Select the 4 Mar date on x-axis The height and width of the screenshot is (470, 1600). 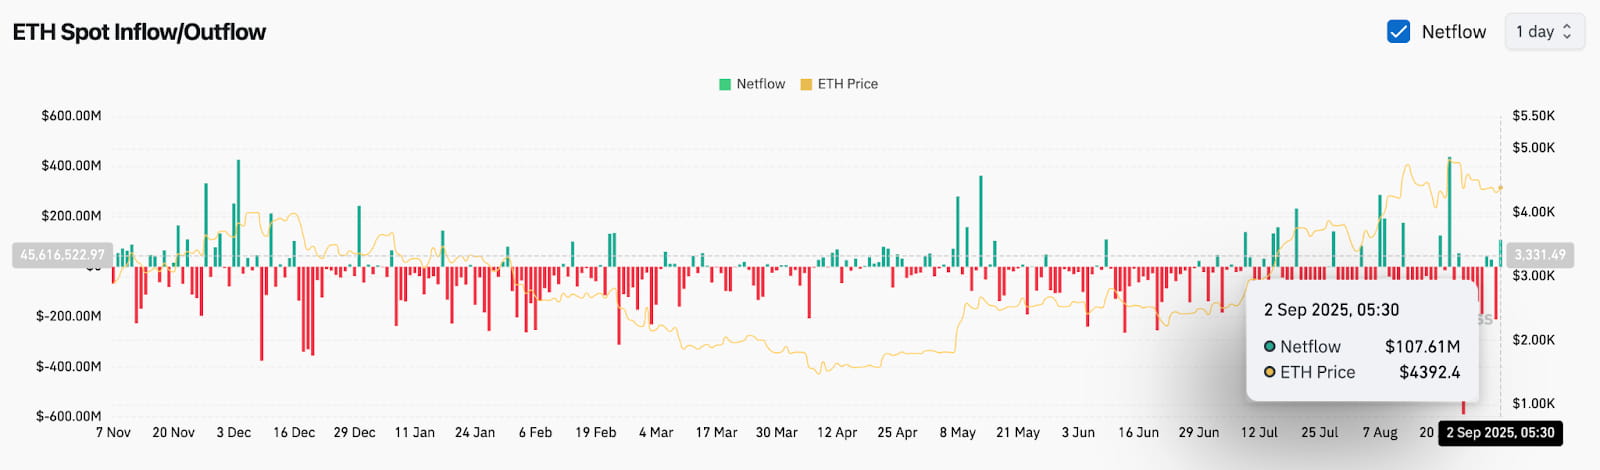(x=656, y=433)
